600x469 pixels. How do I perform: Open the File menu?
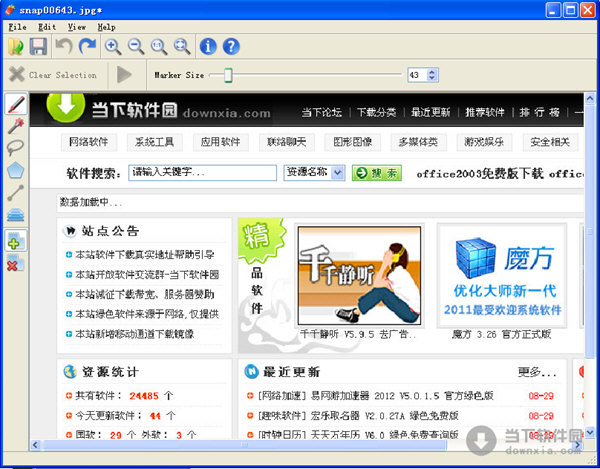tap(17, 27)
